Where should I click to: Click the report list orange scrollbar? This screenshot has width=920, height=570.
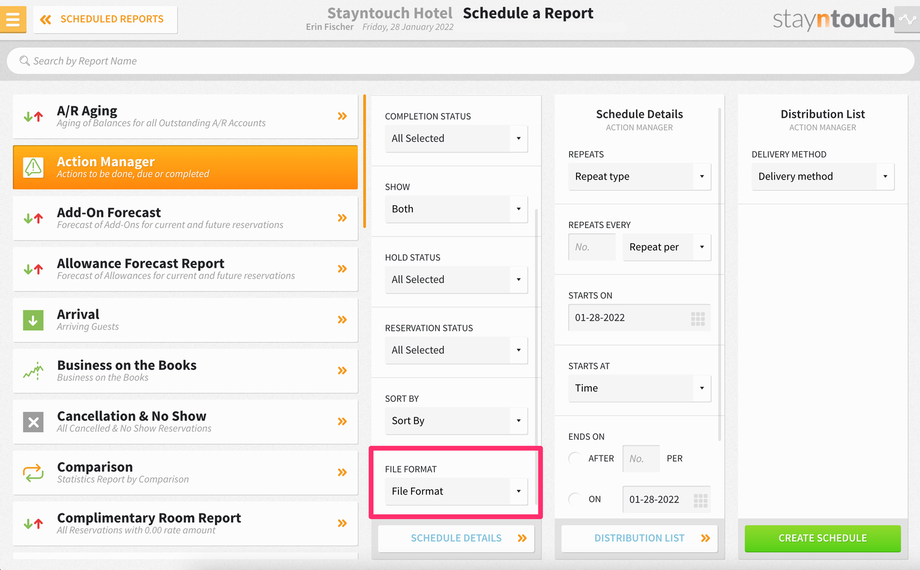[364, 161]
